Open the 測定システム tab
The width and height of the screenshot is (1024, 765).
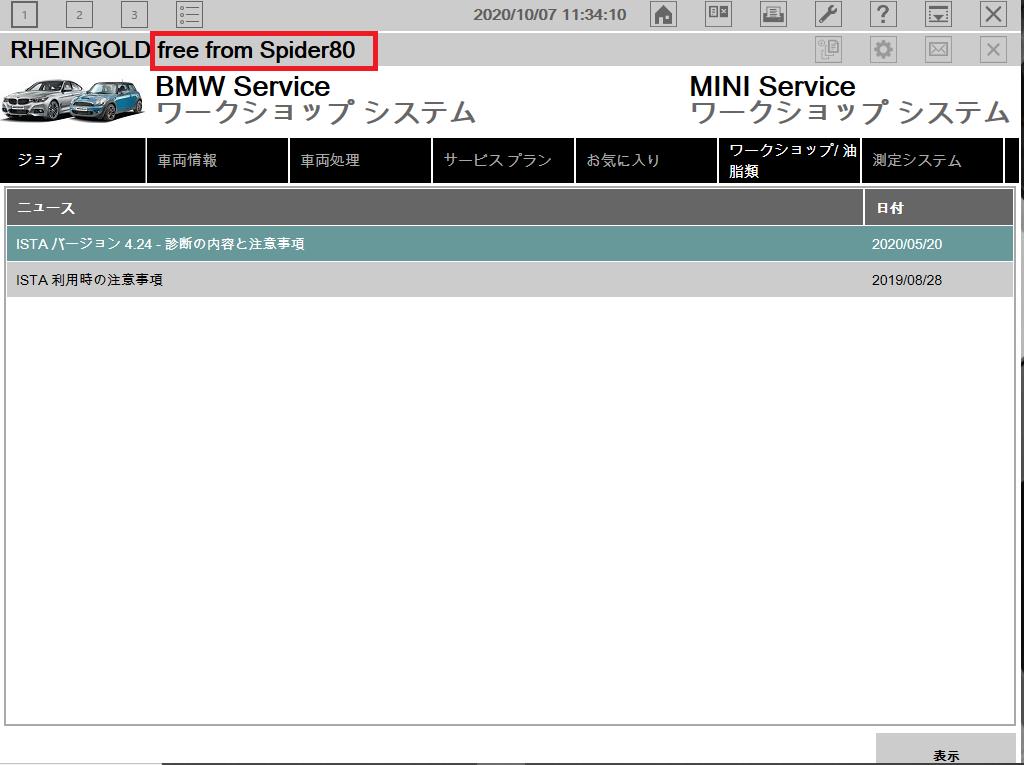(x=933, y=160)
